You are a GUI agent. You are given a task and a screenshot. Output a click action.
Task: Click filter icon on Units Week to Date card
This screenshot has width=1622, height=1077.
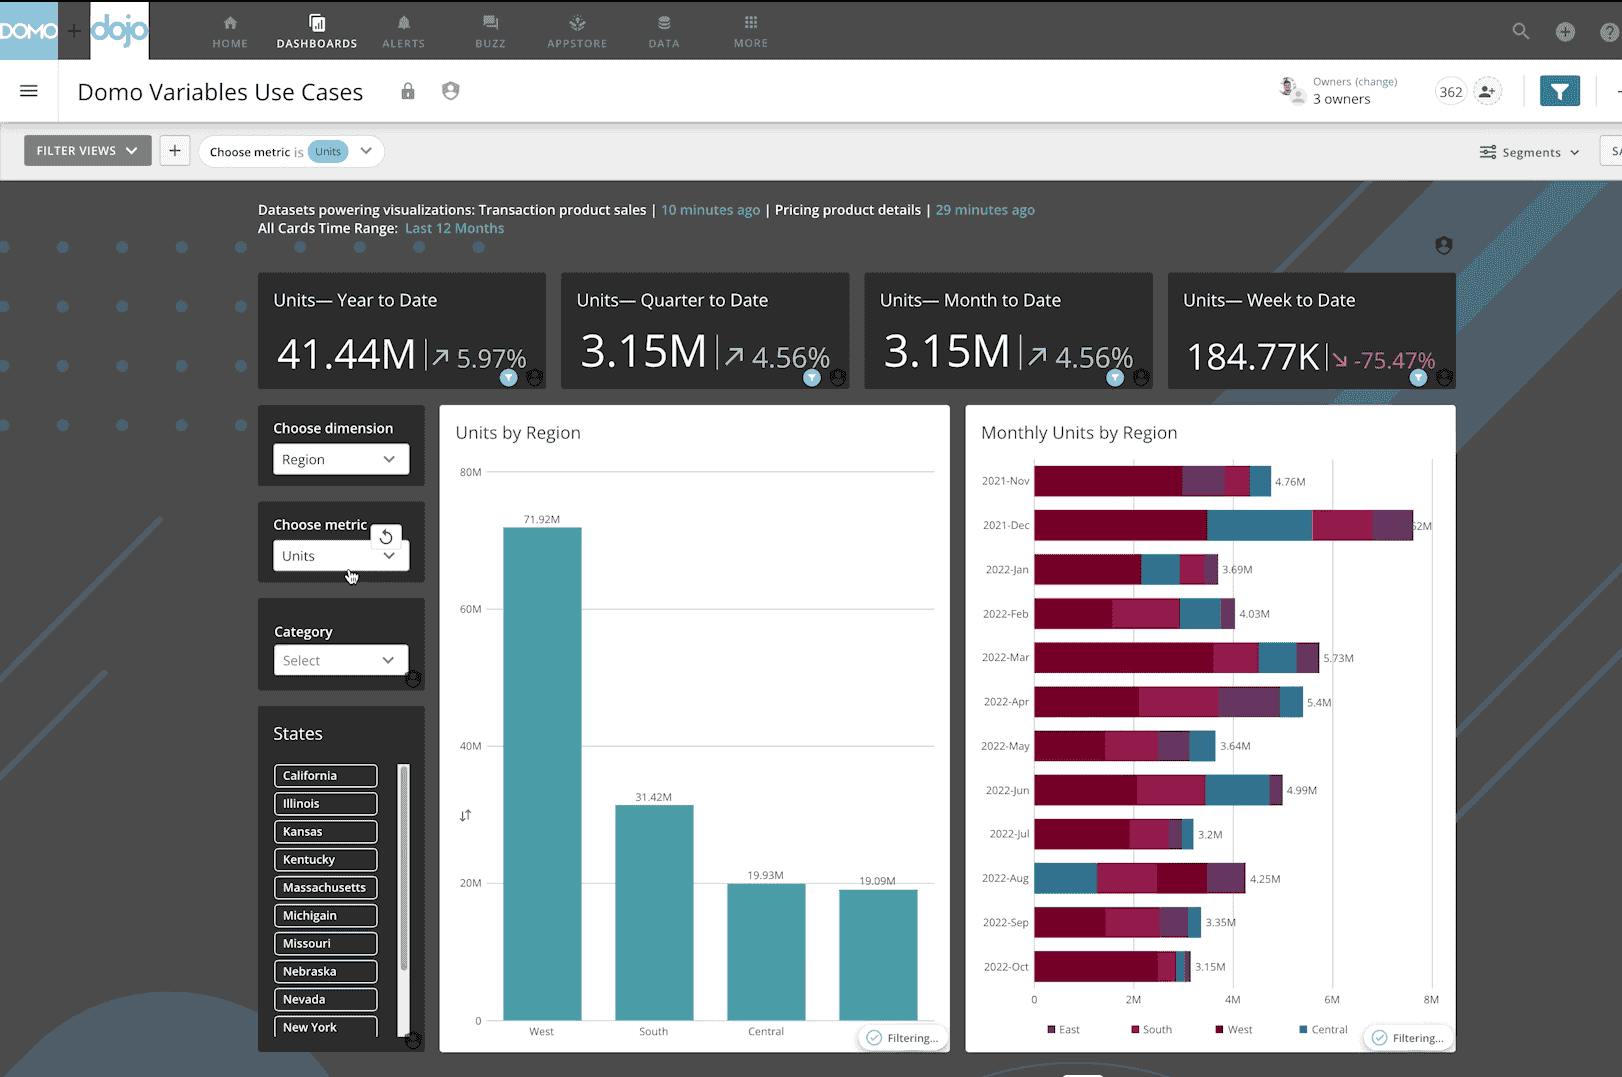pyautogui.click(x=1418, y=377)
